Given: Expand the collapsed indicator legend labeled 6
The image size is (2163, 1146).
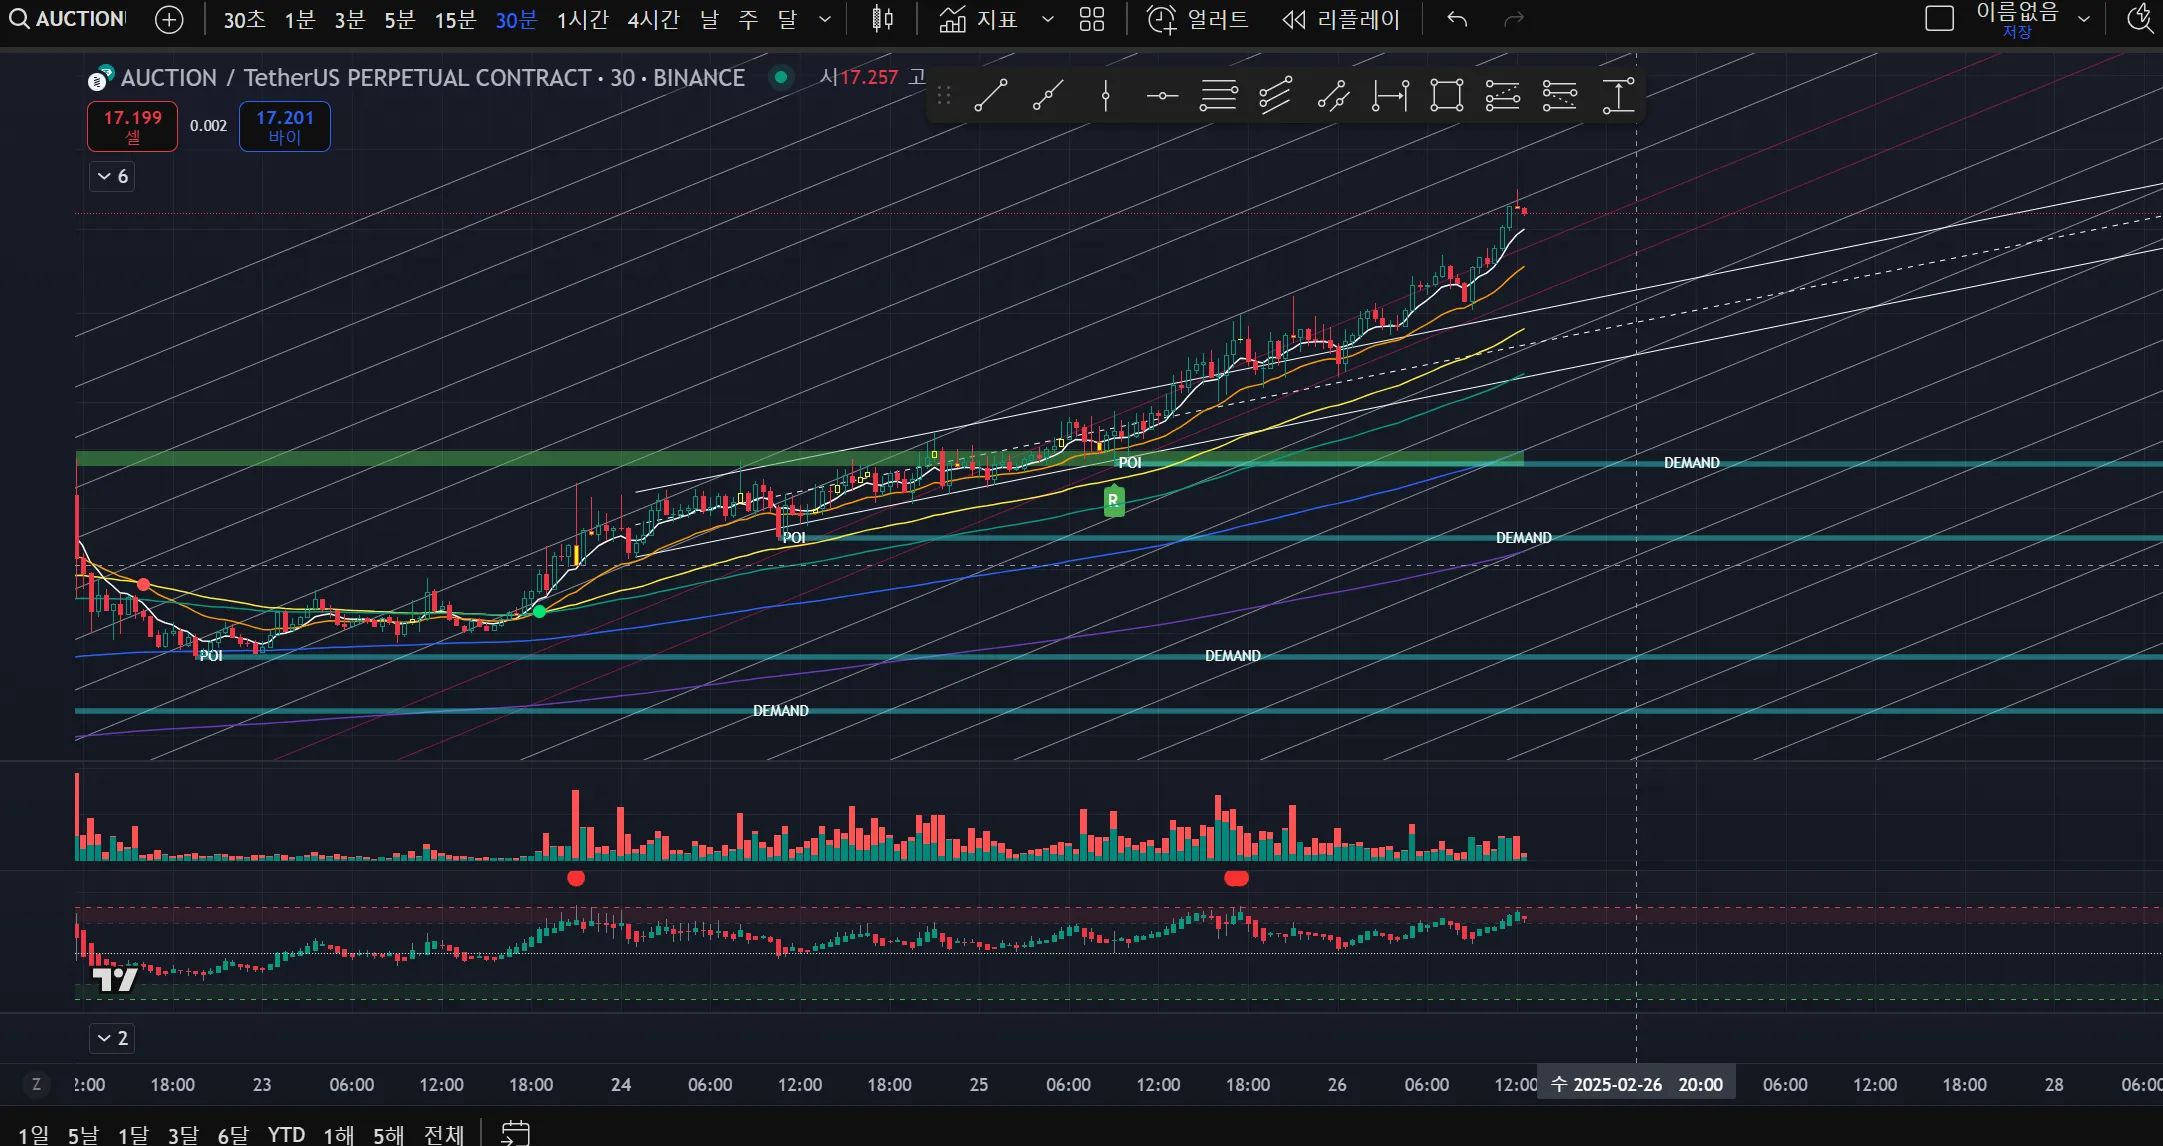Looking at the screenshot, I should point(112,177).
